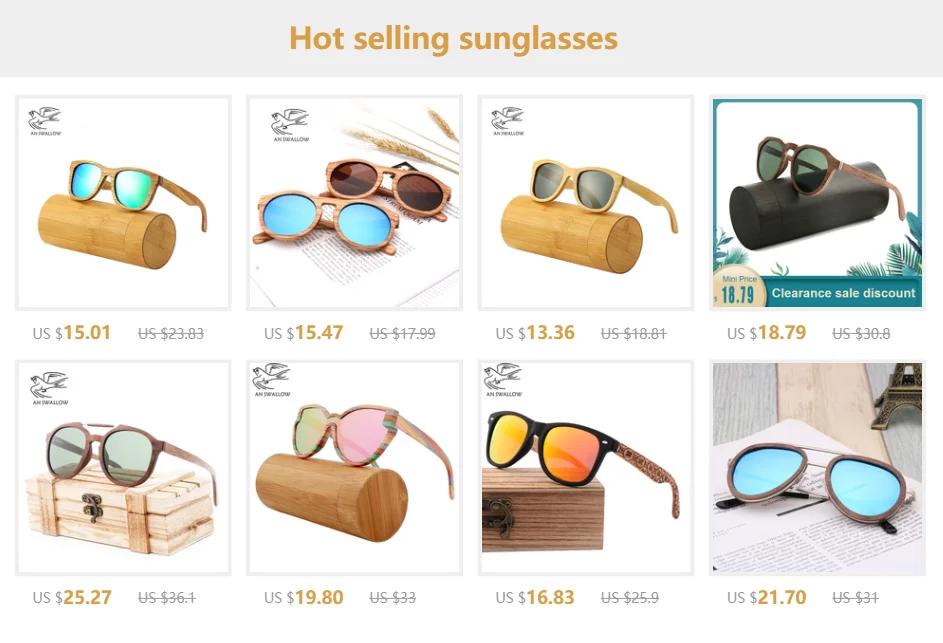Click the Hot selling sunglasses heading
Screen dimensions: 943x643
coord(453,38)
